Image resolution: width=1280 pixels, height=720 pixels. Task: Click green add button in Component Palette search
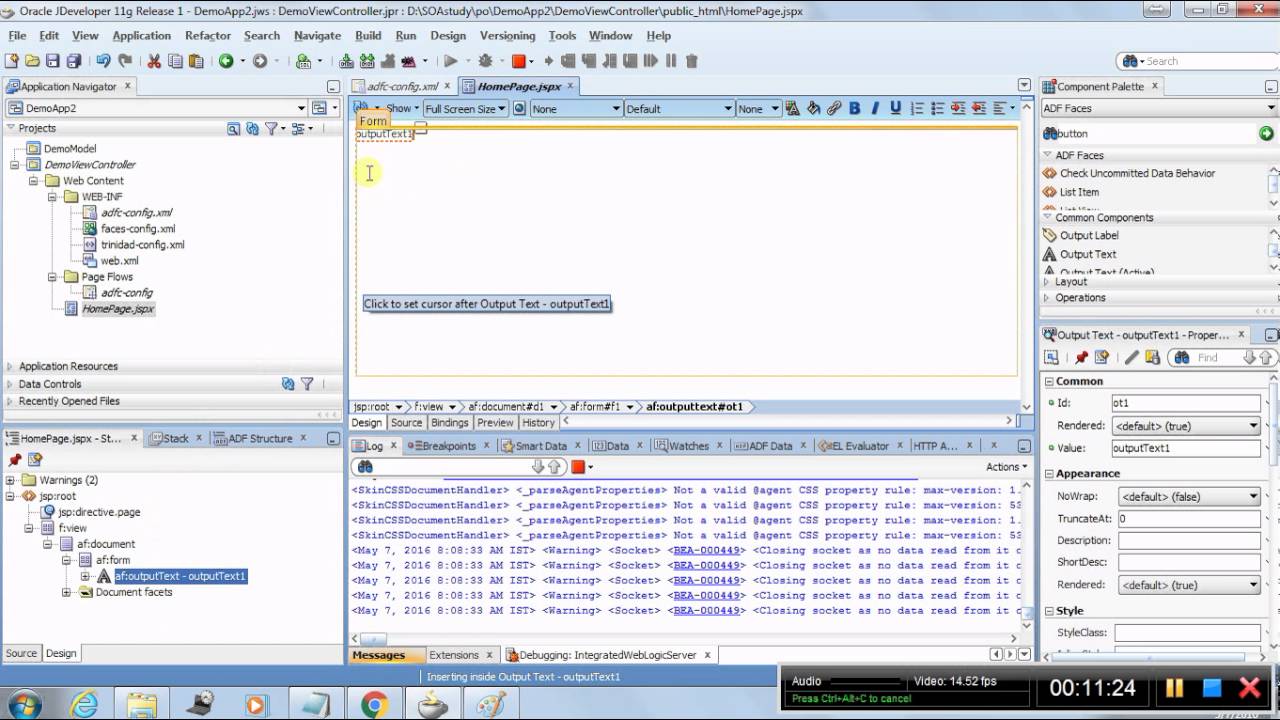(1266, 133)
